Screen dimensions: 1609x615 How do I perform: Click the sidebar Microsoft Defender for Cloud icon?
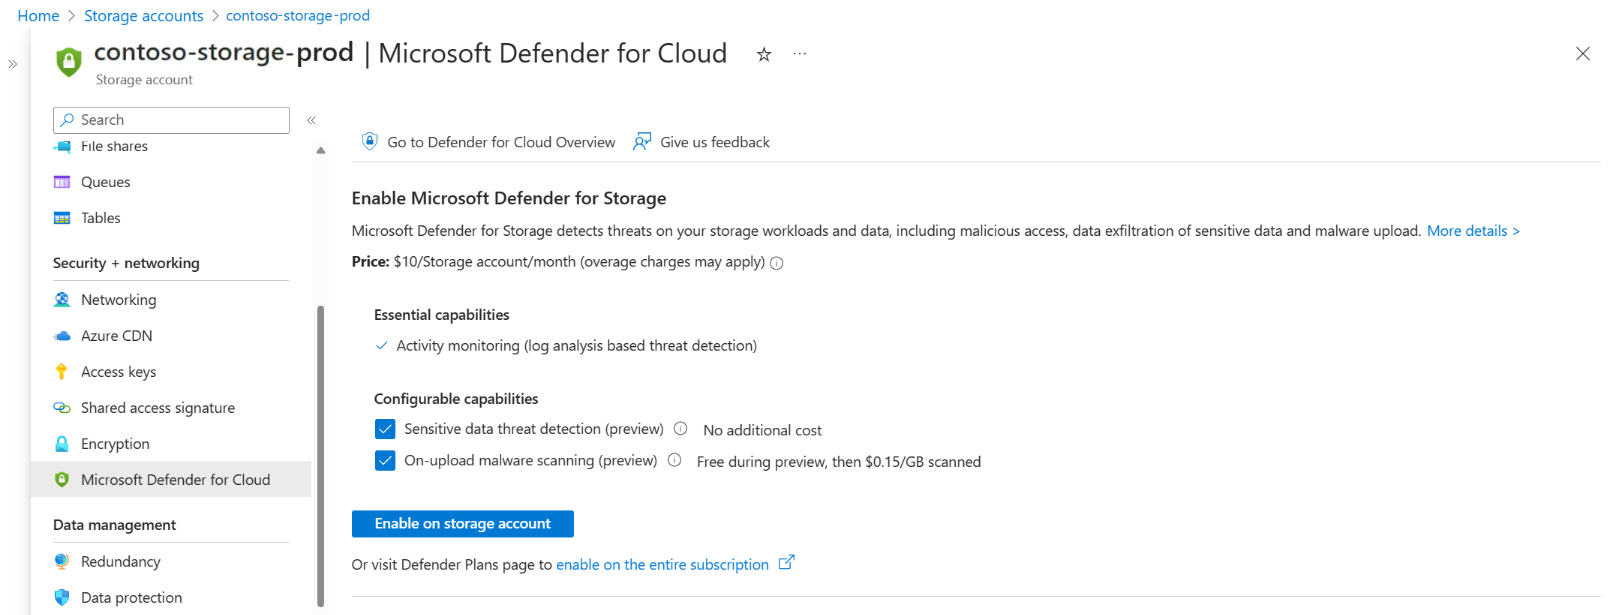[62, 480]
